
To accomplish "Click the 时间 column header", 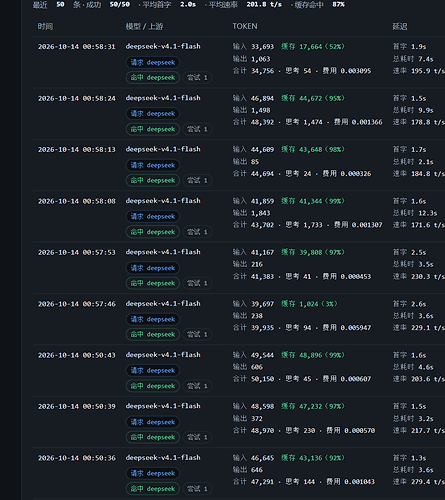I will (45, 26).
